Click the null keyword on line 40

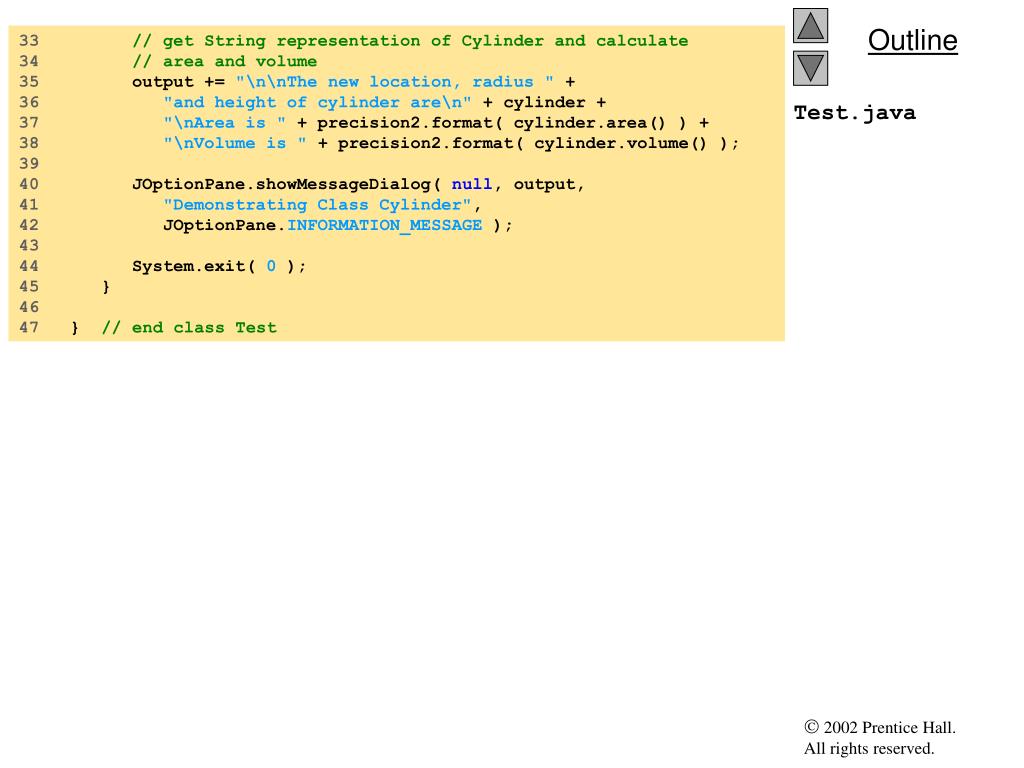(472, 184)
